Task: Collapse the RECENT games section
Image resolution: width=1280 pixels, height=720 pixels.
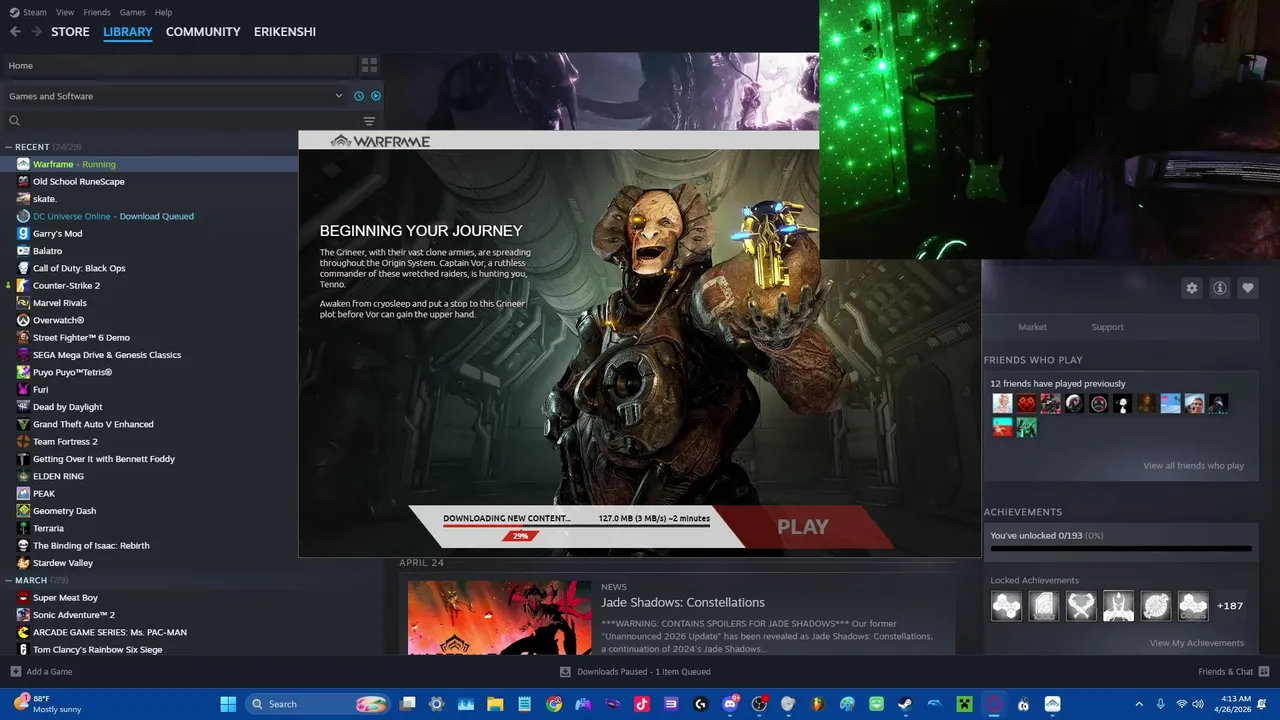Action: pos(8,147)
